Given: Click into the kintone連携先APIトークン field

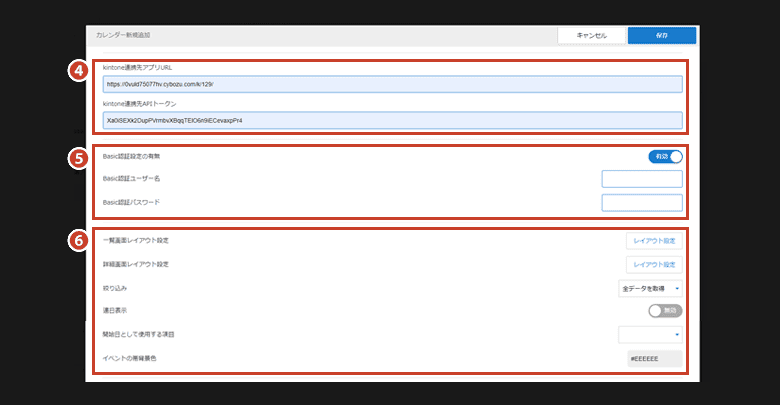Looking at the screenshot, I should 392,120.
